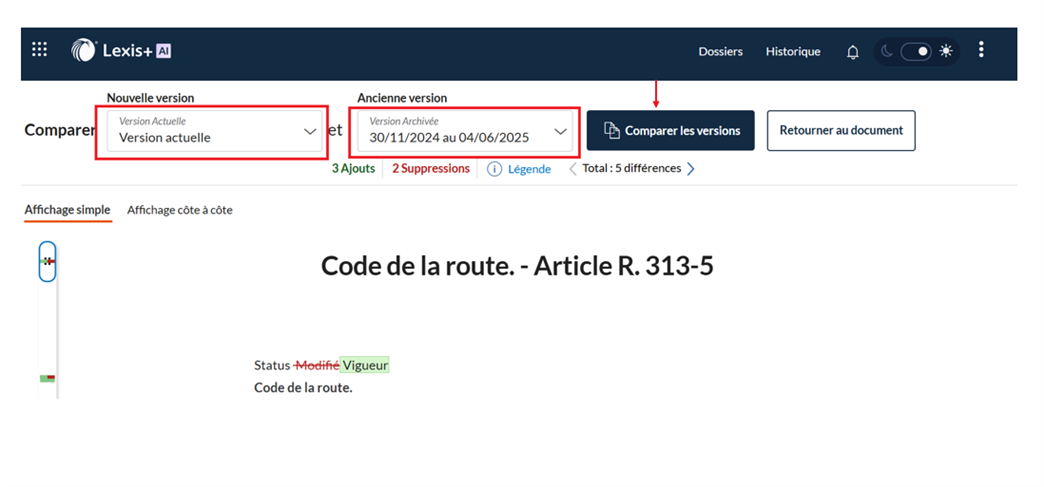This screenshot has height=487, width=1044.
Task: Go to previous difference arrow
Action: click(x=573, y=169)
